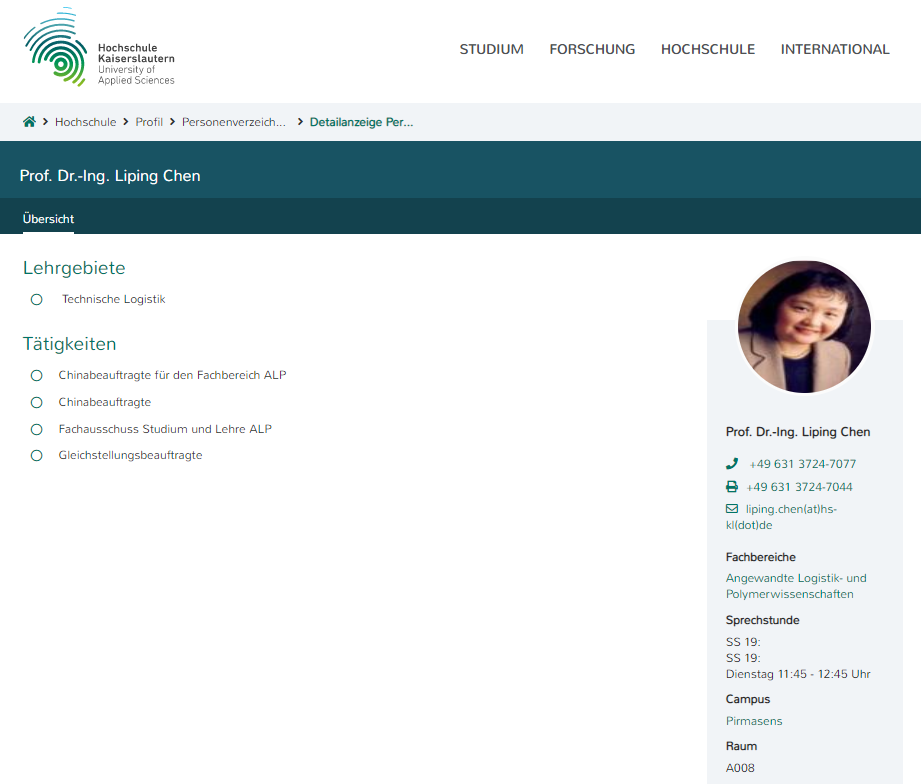921x784 pixels.
Task: Open Personenverzeichnis breadcrumb link
Action: 233,122
